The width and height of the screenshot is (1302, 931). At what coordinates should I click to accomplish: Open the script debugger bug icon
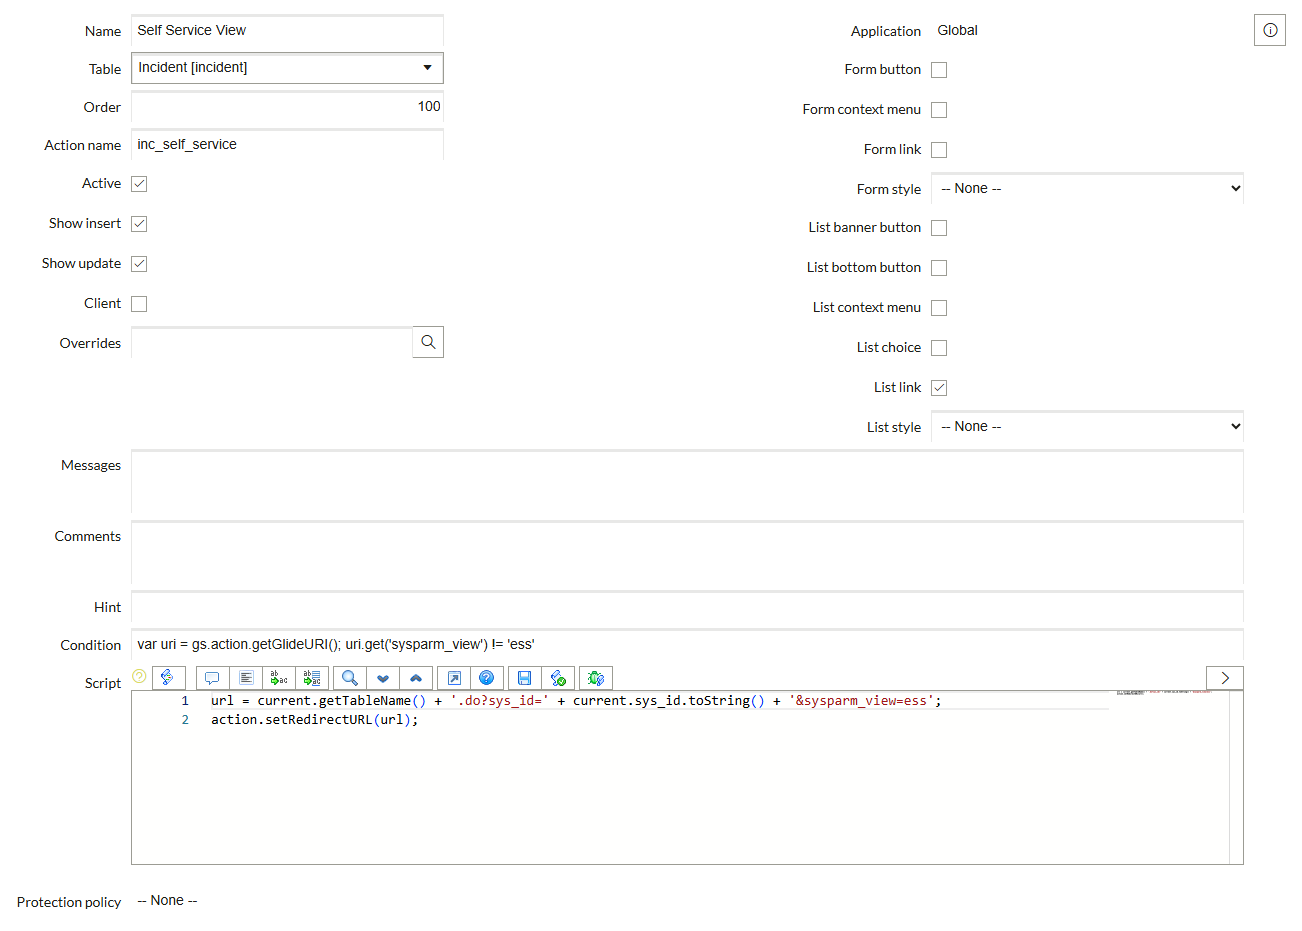[x=596, y=678]
